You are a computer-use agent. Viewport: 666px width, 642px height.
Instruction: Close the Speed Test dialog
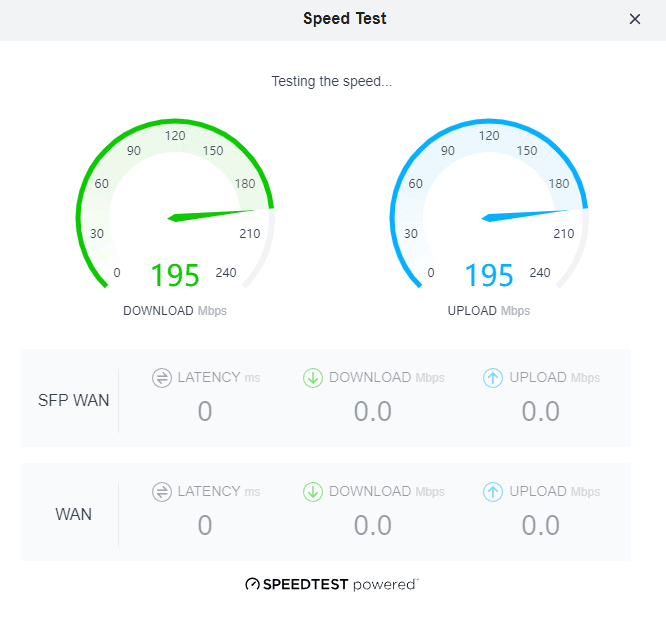pos(635,19)
